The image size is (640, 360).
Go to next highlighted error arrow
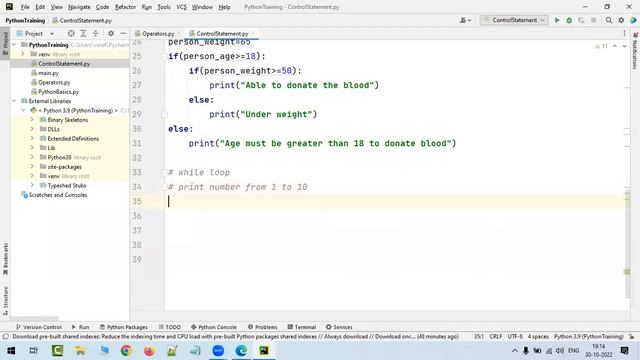tap(624, 46)
